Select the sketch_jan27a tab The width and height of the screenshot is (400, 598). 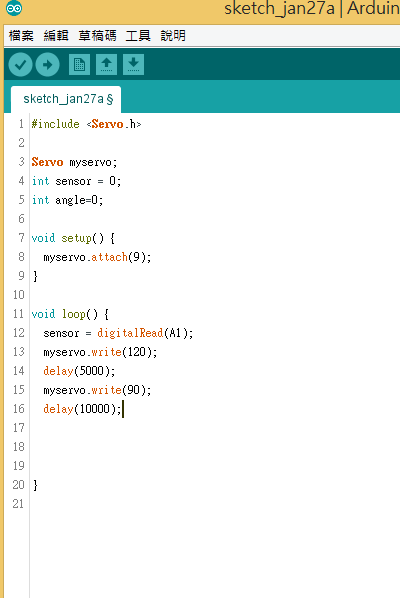click(x=66, y=99)
